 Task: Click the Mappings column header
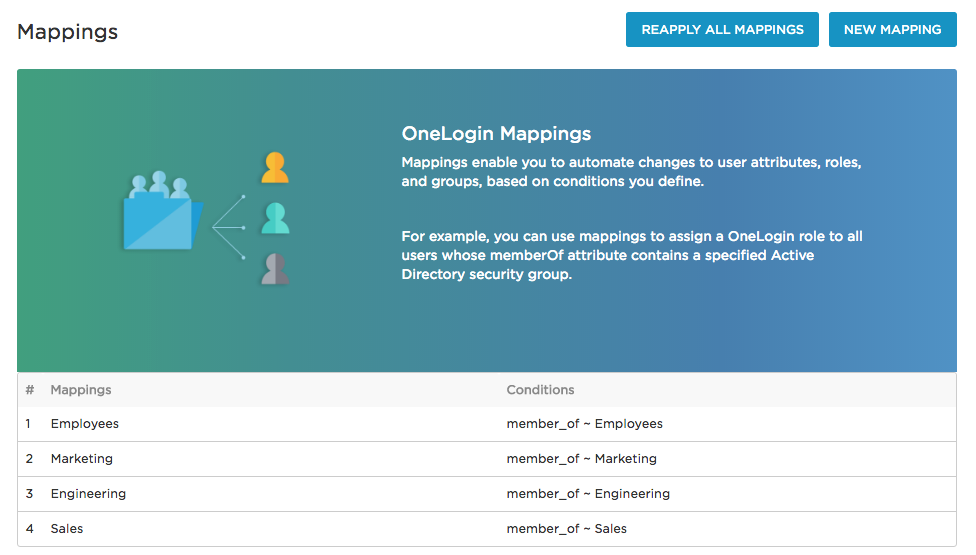pos(81,390)
